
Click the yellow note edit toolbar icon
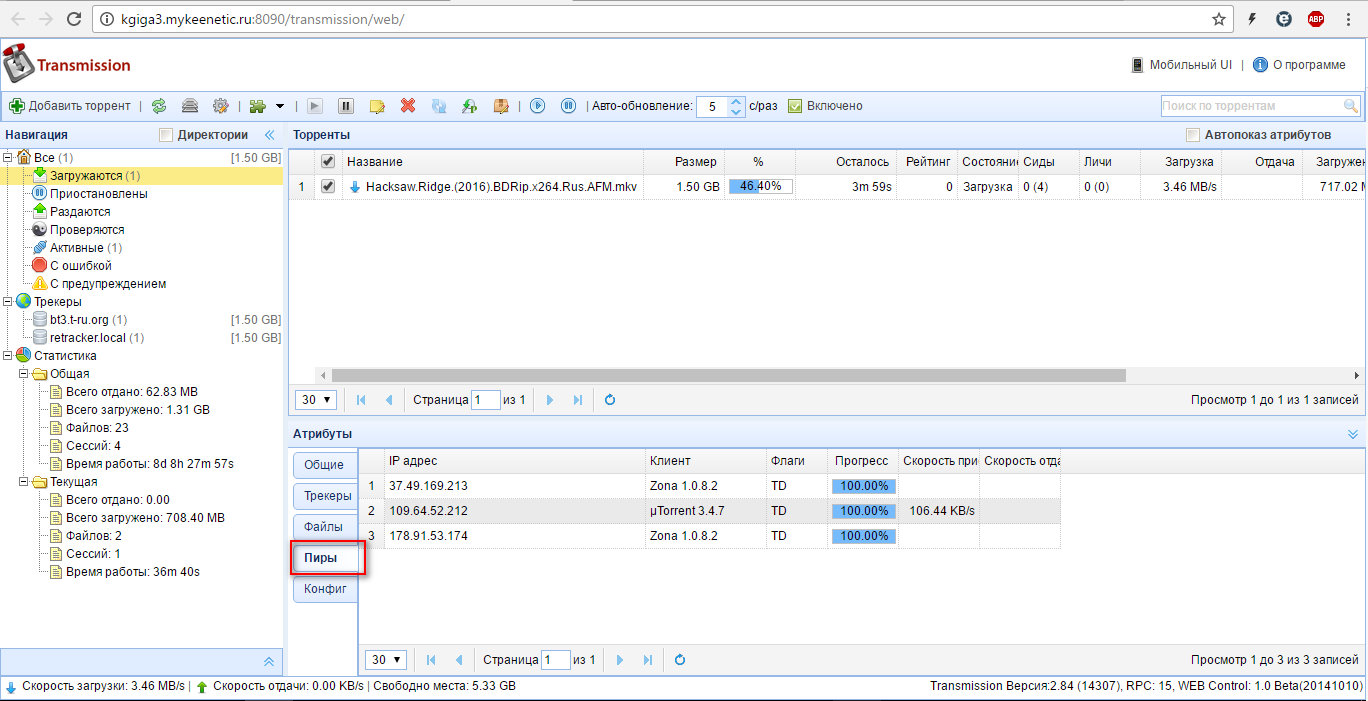pyautogui.click(x=377, y=106)
